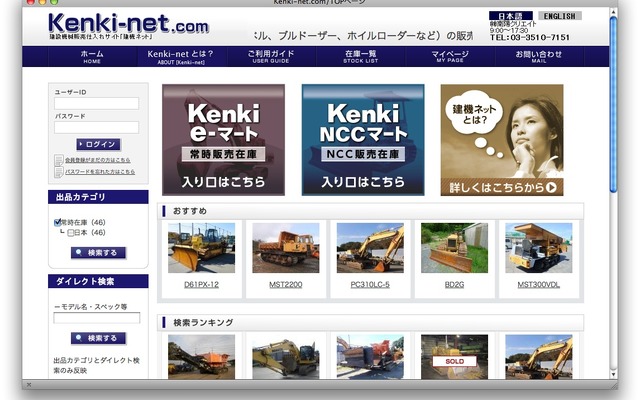Viewport: 640px width, 400px height.
Task: Click the MST300VDL model link
Action: click(539, 284)
